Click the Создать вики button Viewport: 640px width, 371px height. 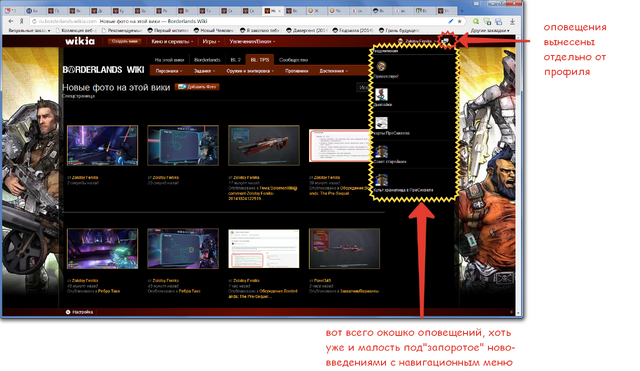click(124, 41)
